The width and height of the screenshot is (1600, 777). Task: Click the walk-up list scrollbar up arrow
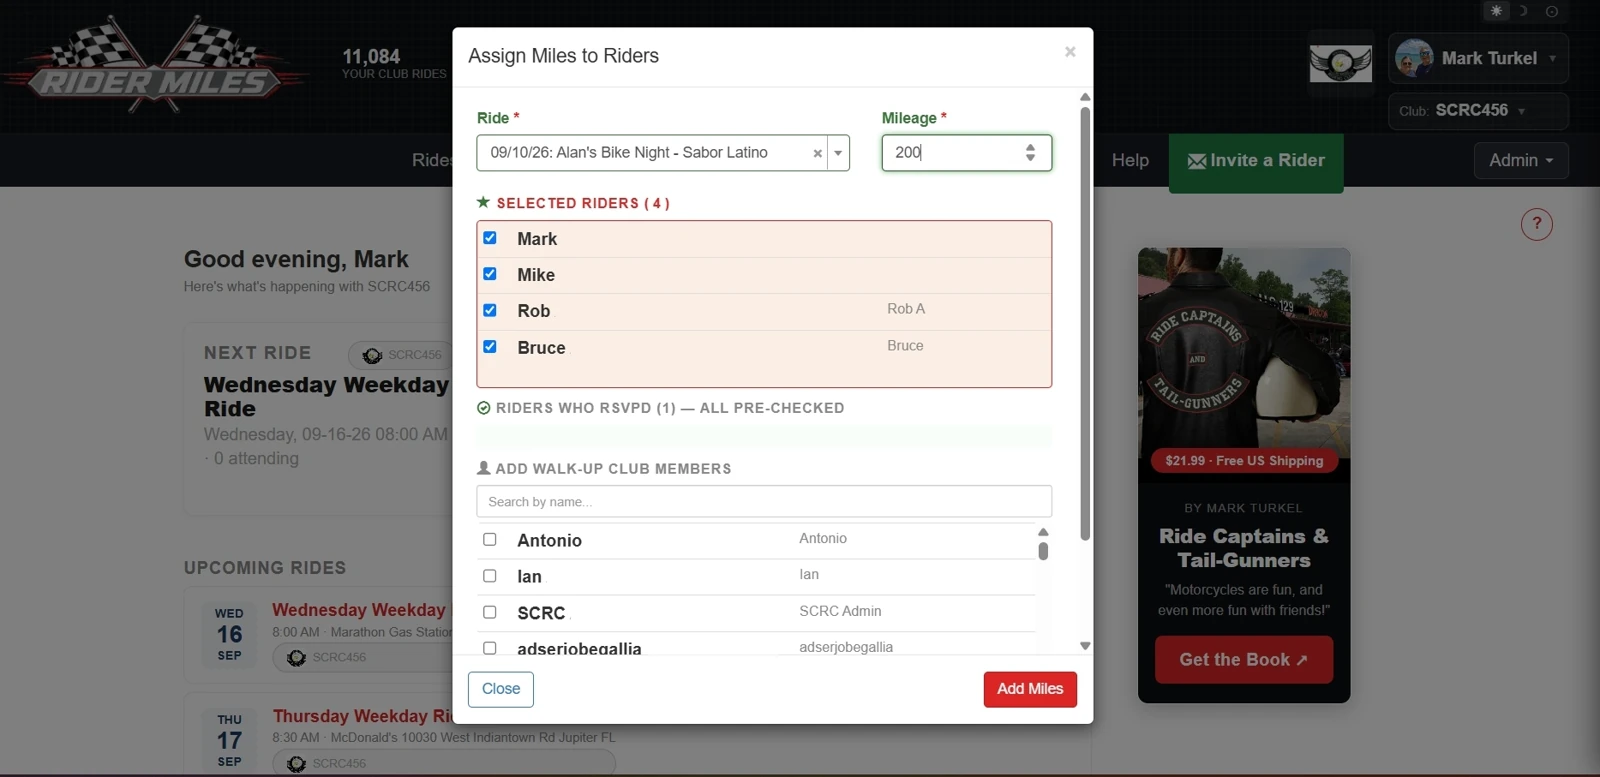(x=1043, y=532)
